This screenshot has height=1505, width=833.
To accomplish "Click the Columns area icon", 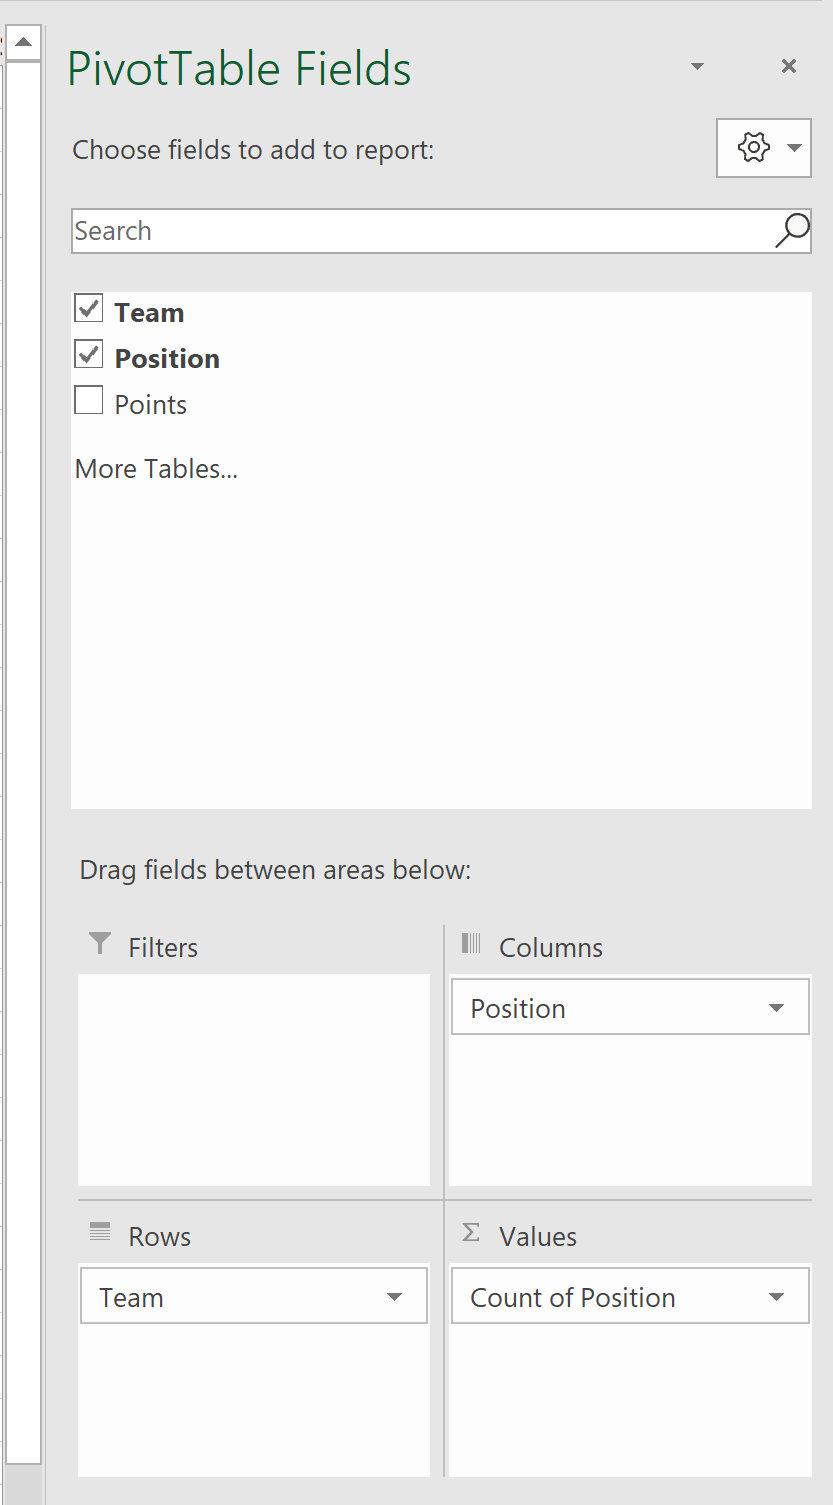I will [471, 943].
